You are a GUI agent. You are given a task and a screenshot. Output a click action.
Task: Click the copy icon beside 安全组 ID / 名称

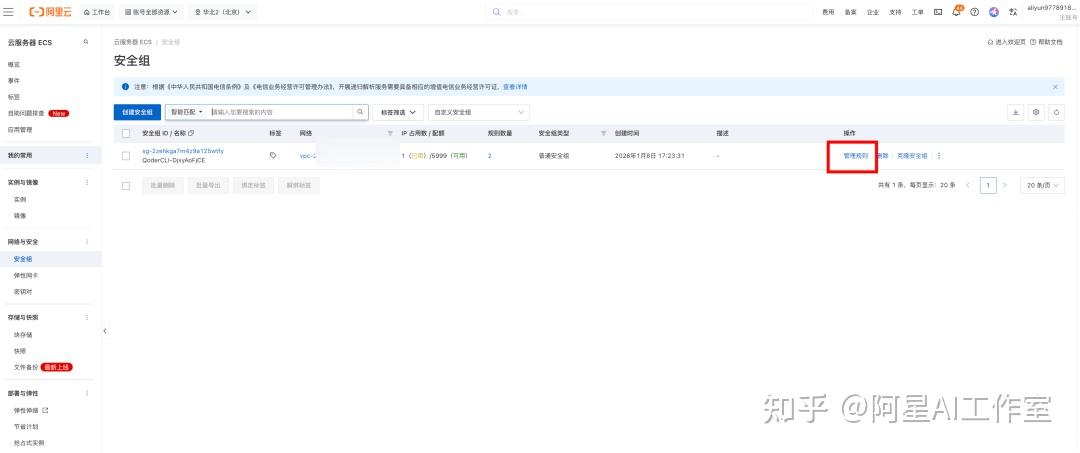[x=191, y=134]
